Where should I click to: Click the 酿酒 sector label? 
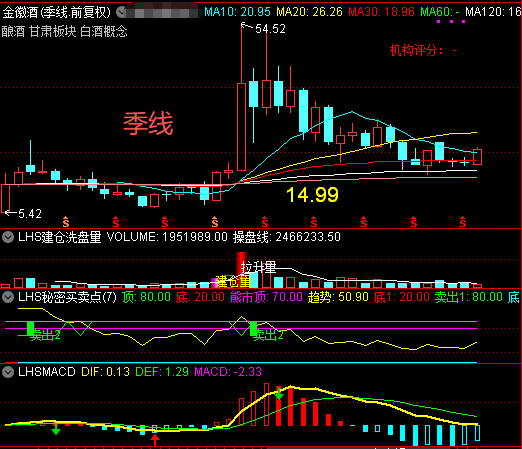13,32
